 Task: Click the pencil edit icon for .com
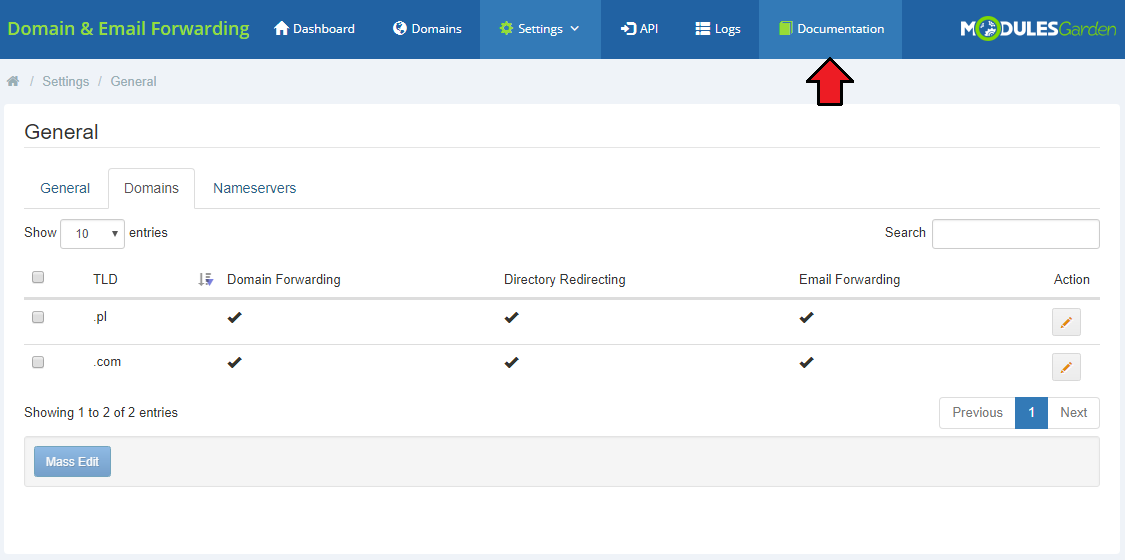[x=1066, y=367]
